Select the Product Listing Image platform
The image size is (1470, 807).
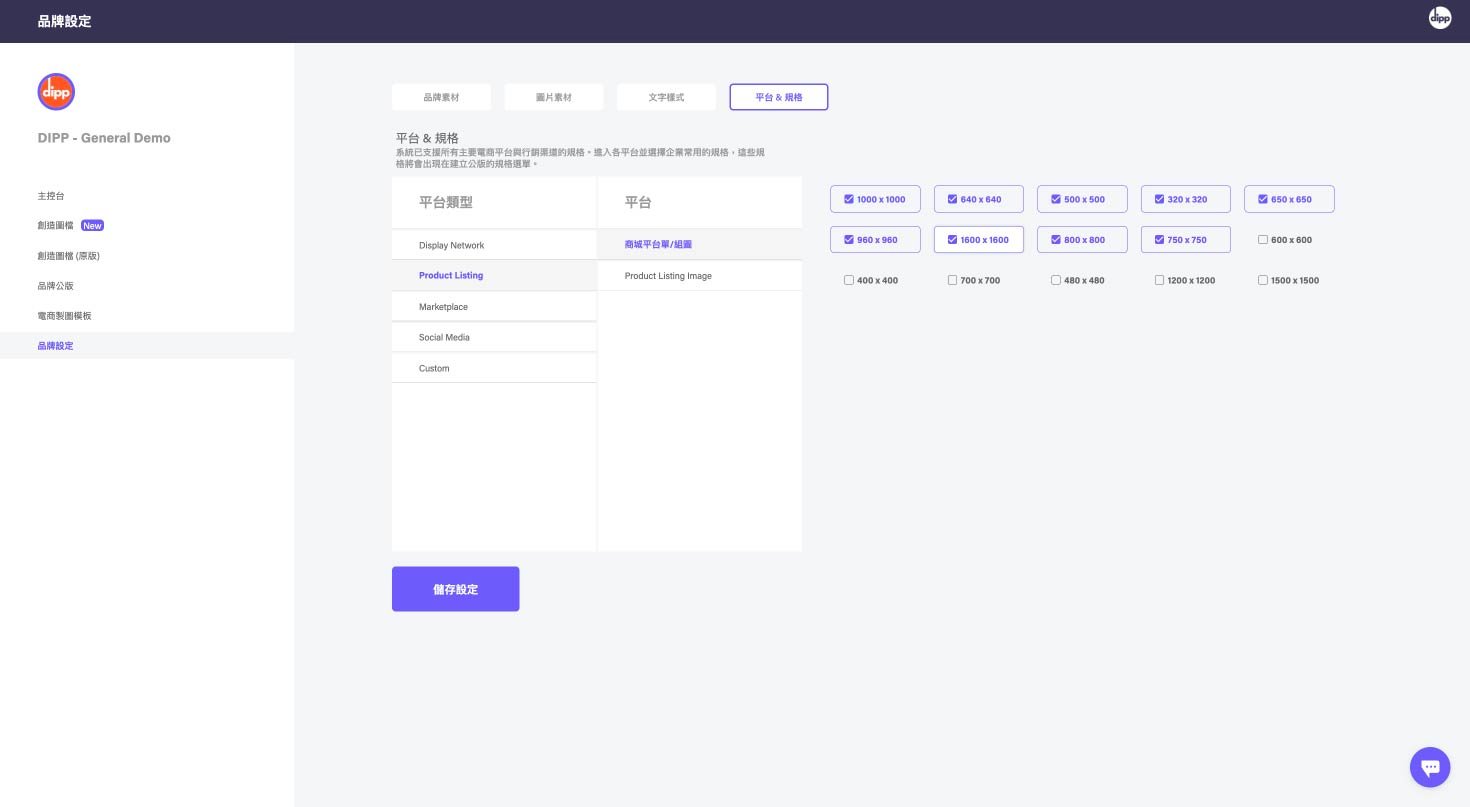click(x=700, y=276)
